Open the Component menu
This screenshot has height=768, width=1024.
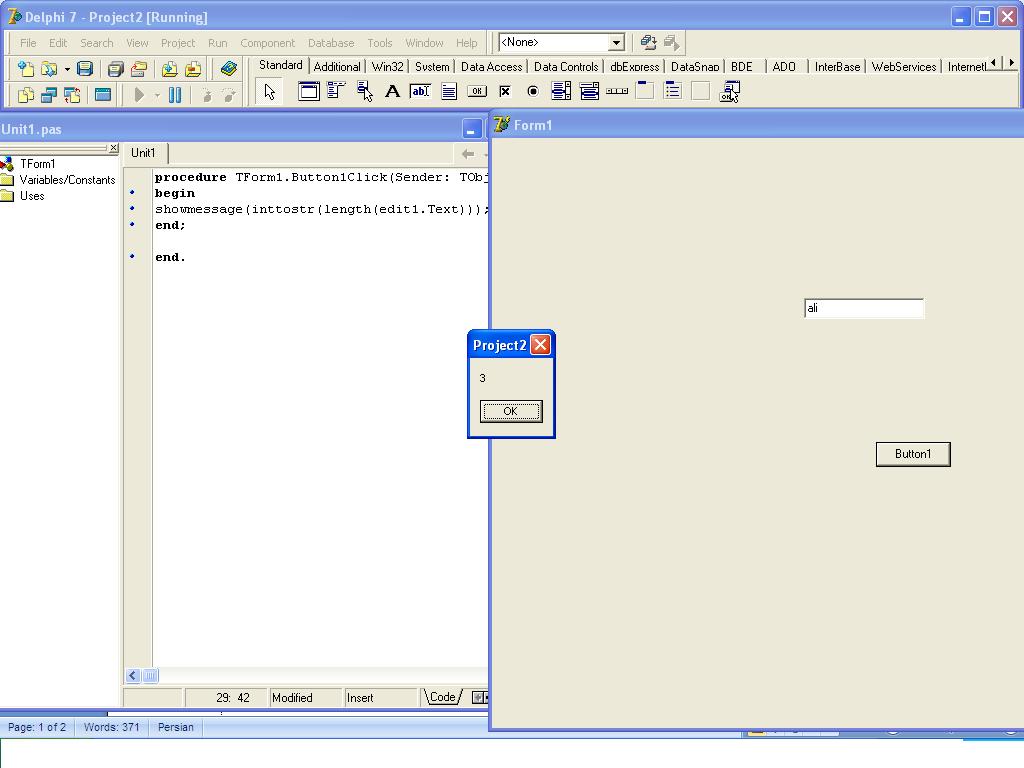click(x=267, y=43)
